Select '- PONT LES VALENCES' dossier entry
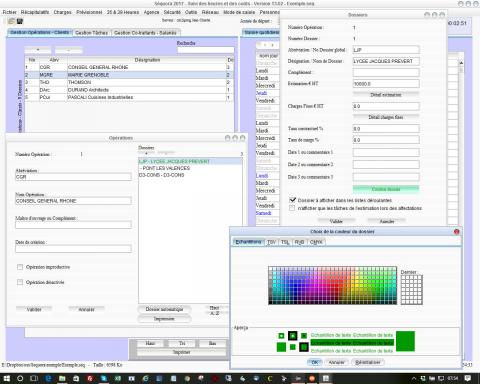Viewport: 480px width, 384px height. click(x=190, y=168)
